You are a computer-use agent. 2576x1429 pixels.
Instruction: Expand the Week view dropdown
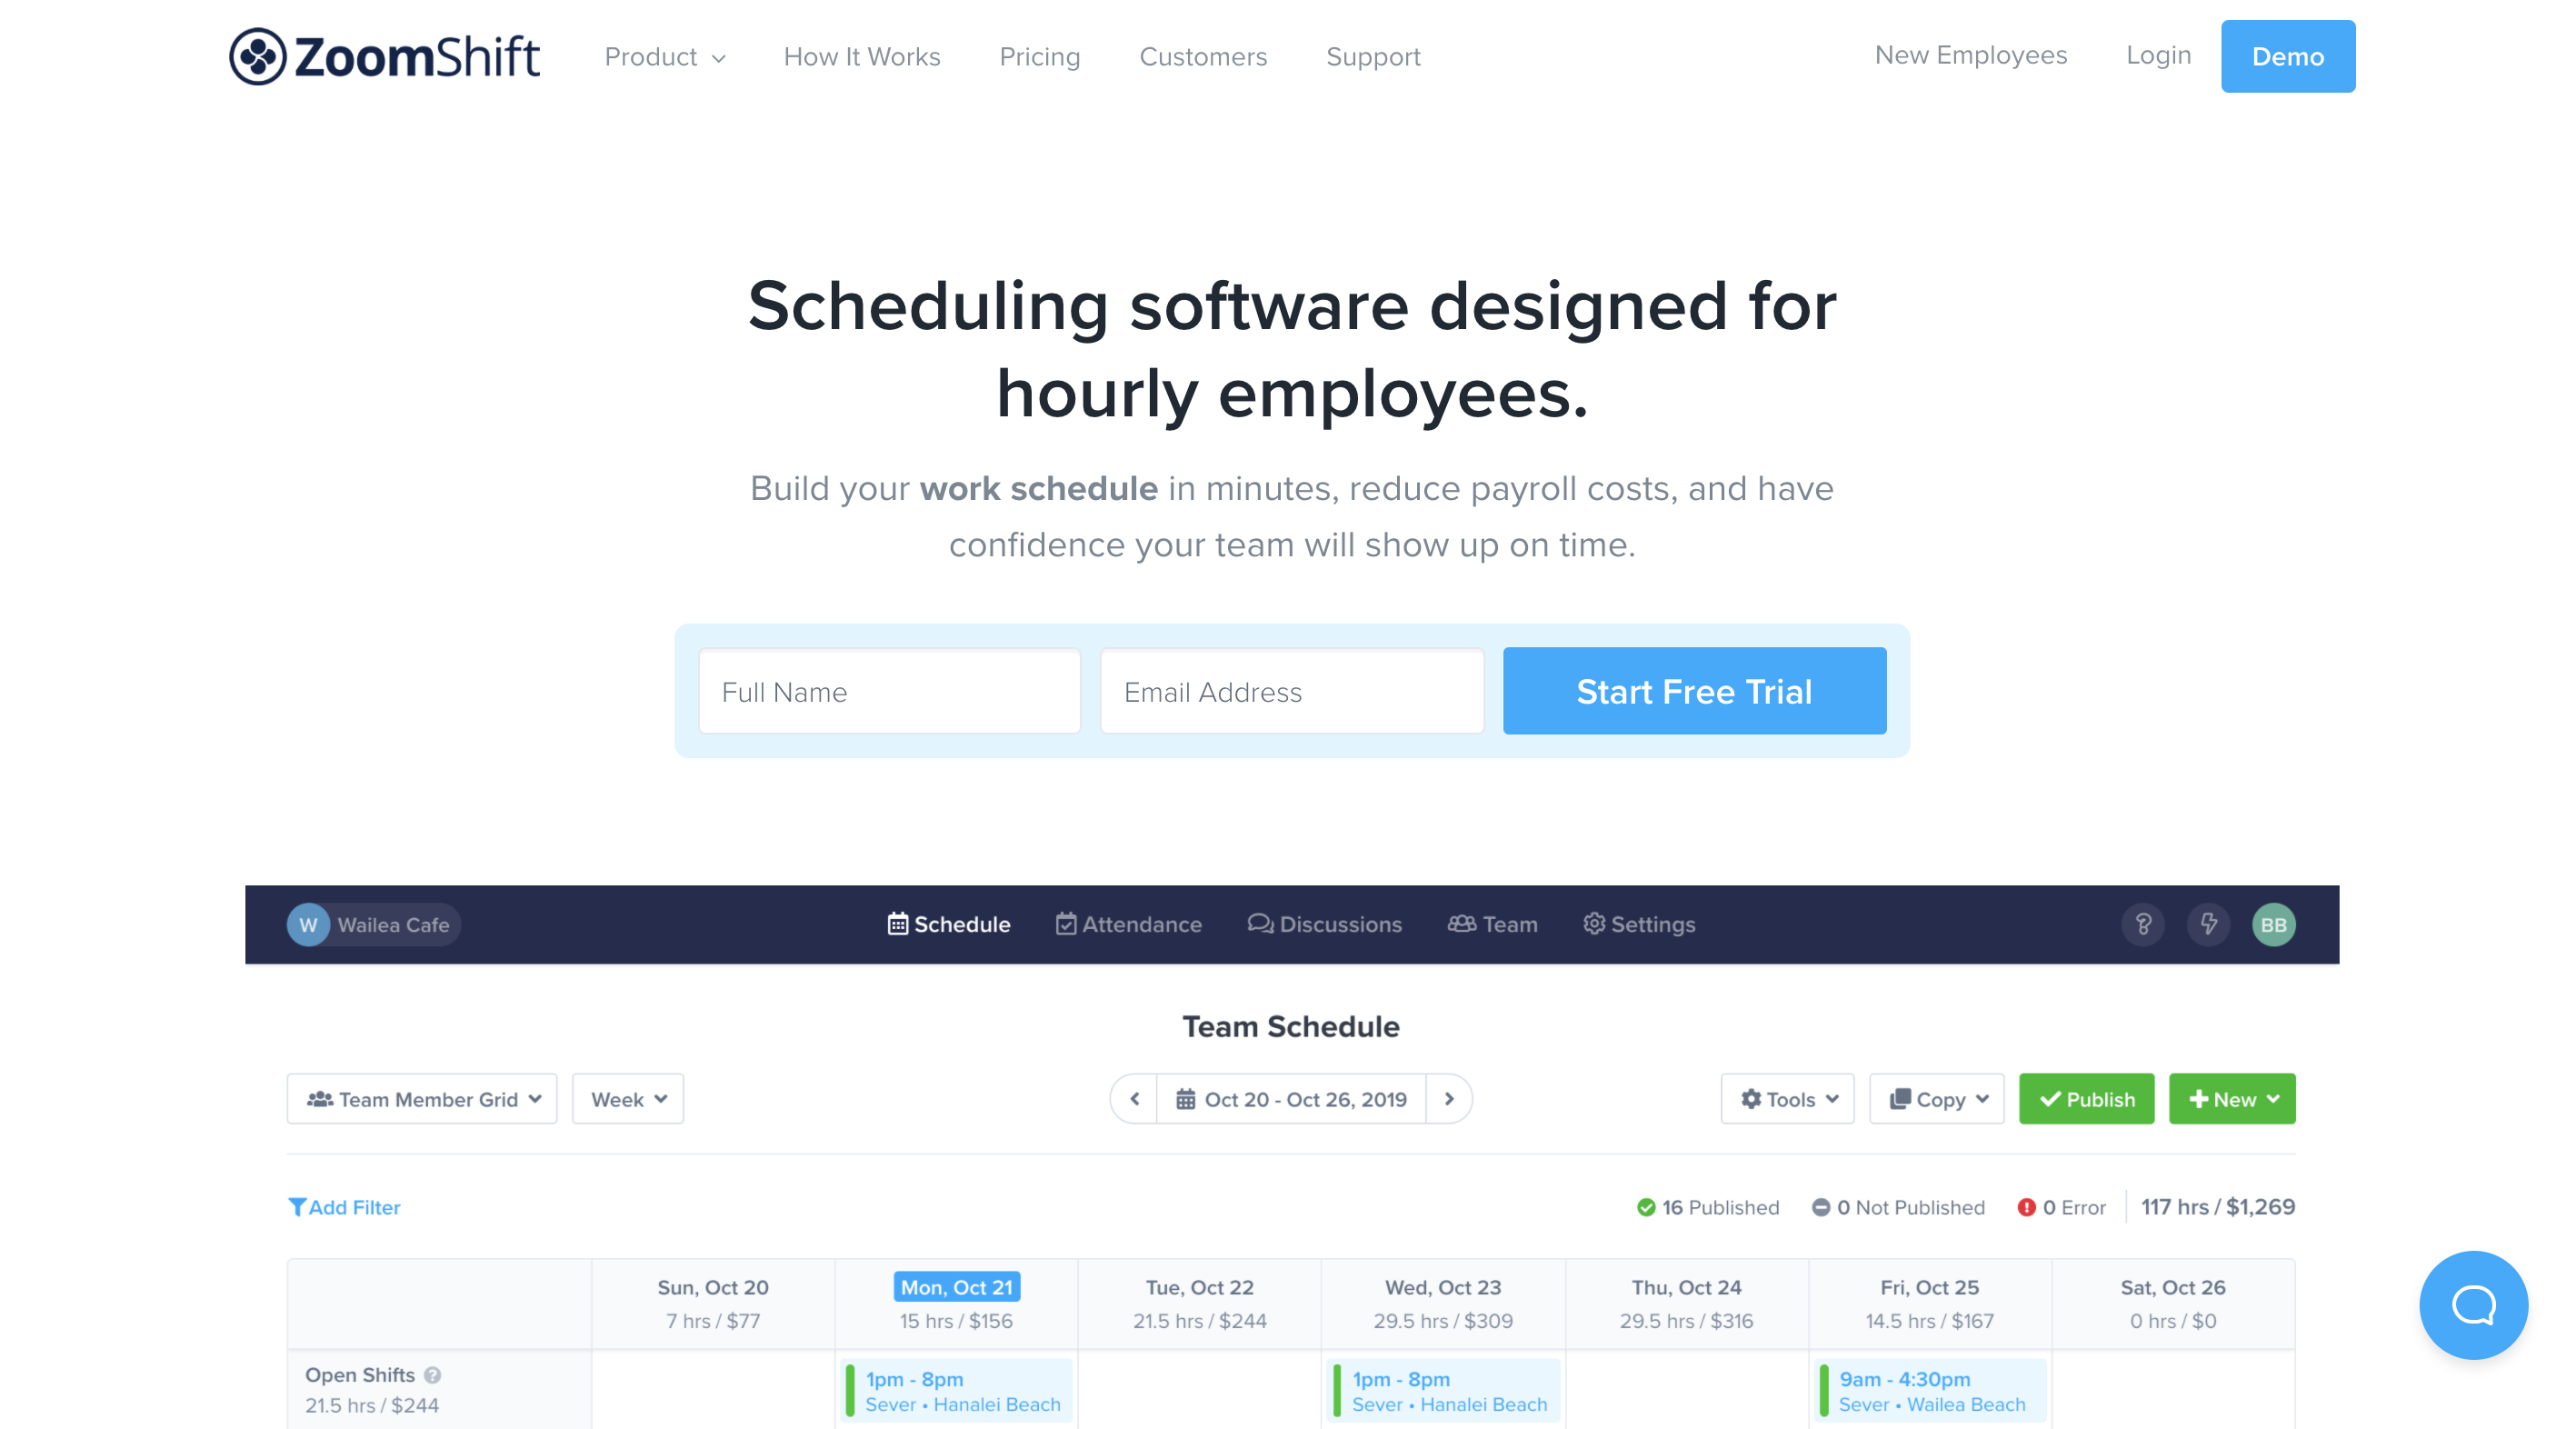pyautogui.click(x=628, y=1098)
